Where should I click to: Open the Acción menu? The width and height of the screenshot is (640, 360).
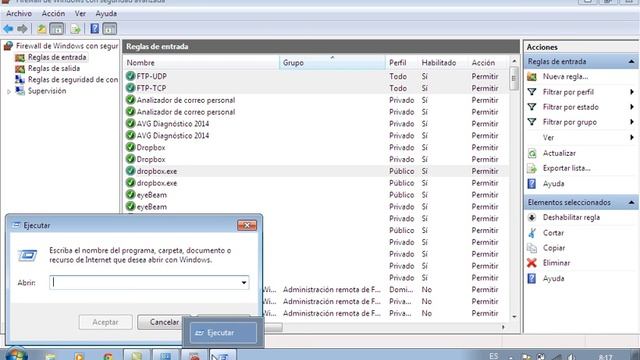pyautogui.click(x=53, y=13)
